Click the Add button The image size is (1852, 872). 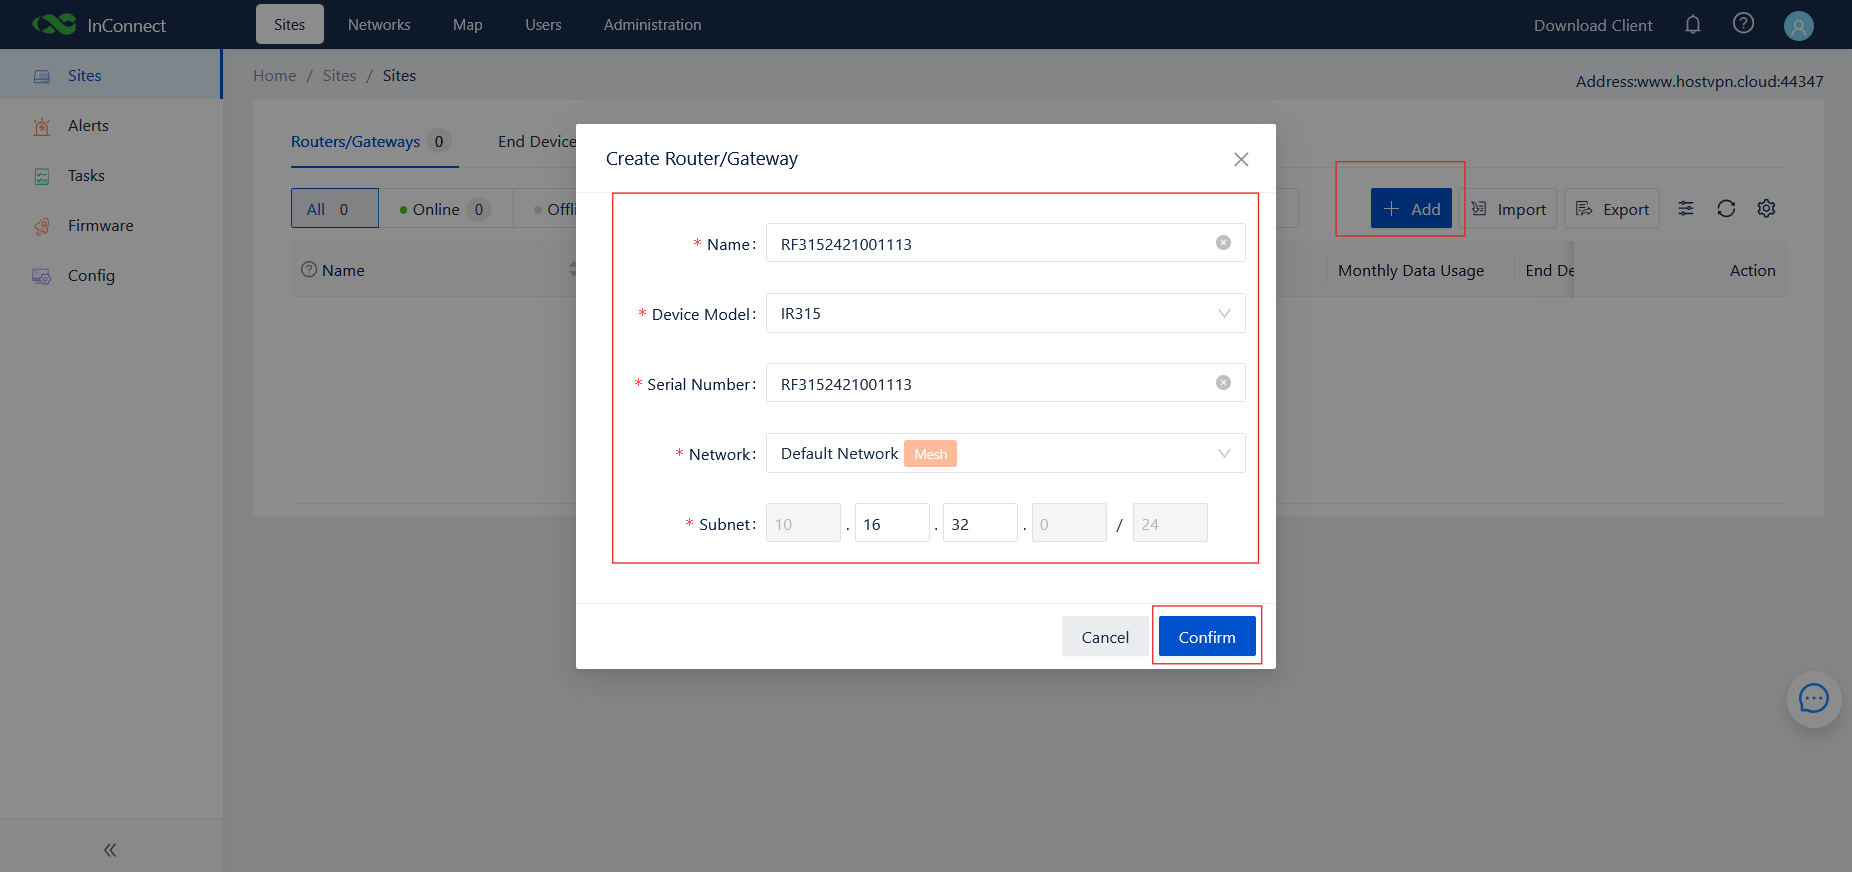click(x=1411, y=208)
